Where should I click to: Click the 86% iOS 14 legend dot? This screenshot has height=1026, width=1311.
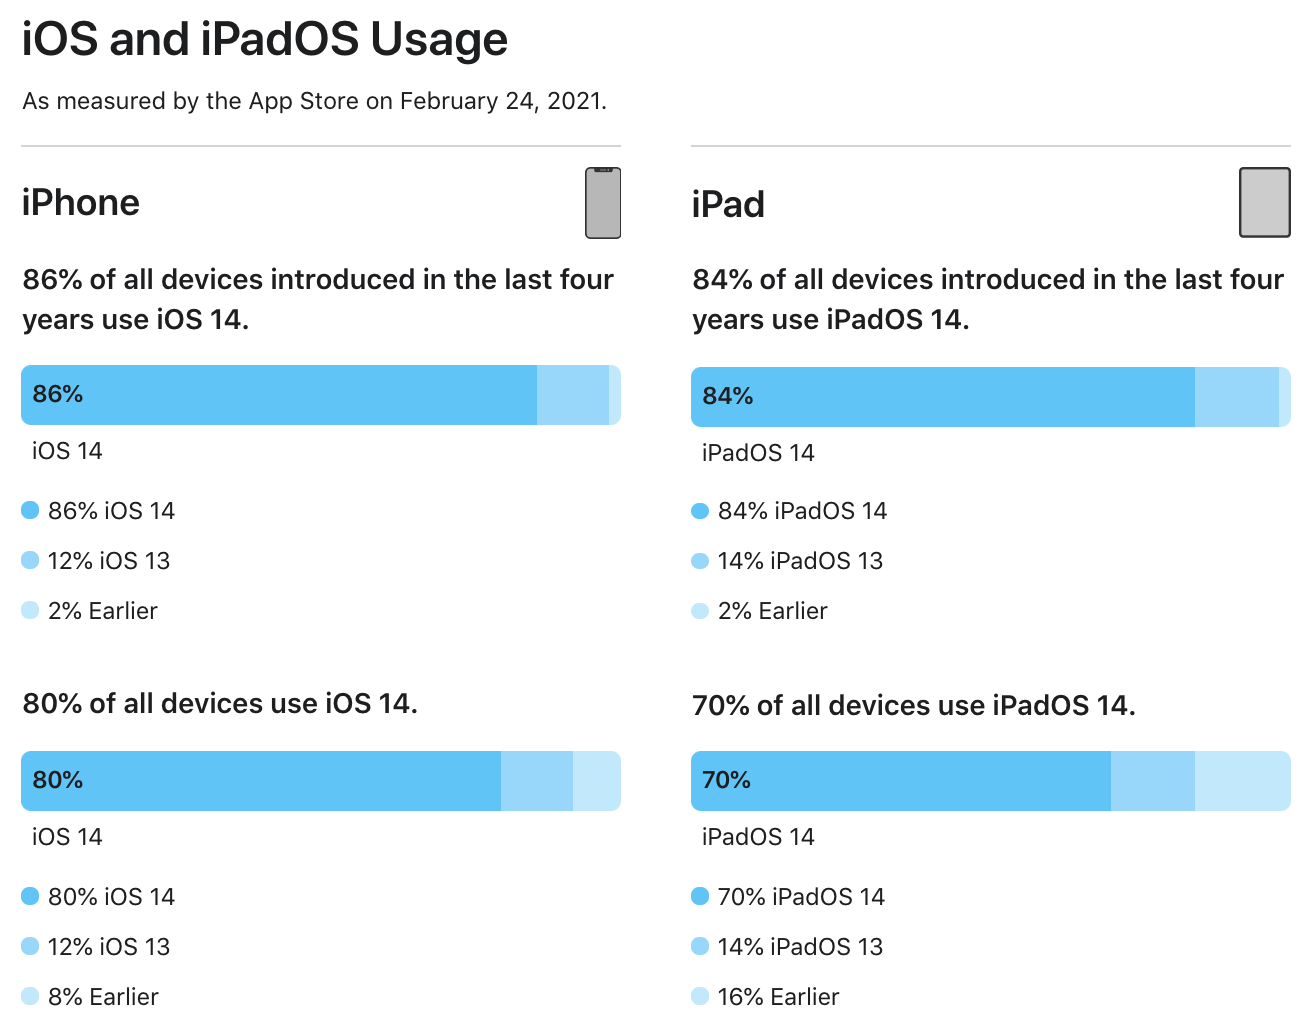click(30, 511)
